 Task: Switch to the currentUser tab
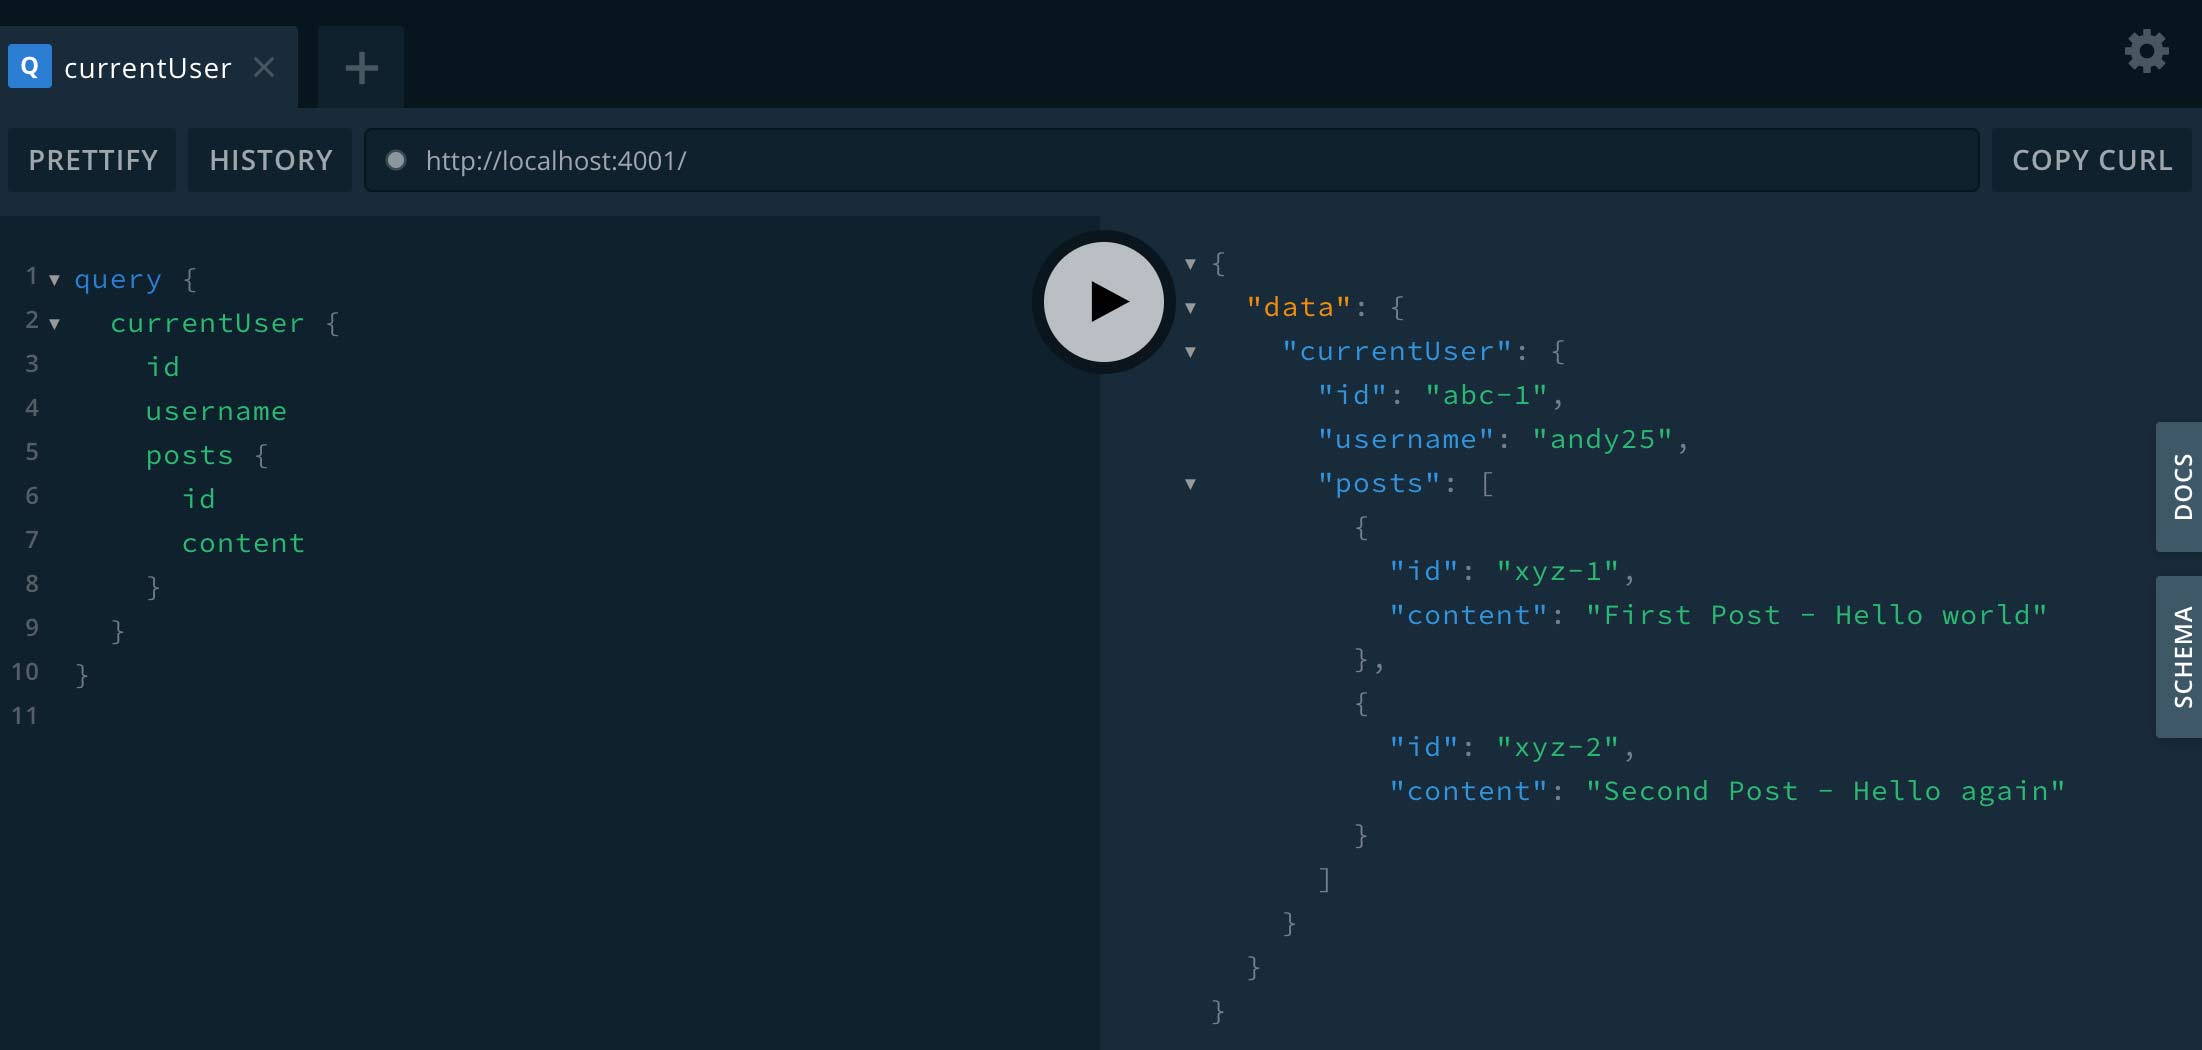click(147, 68)
